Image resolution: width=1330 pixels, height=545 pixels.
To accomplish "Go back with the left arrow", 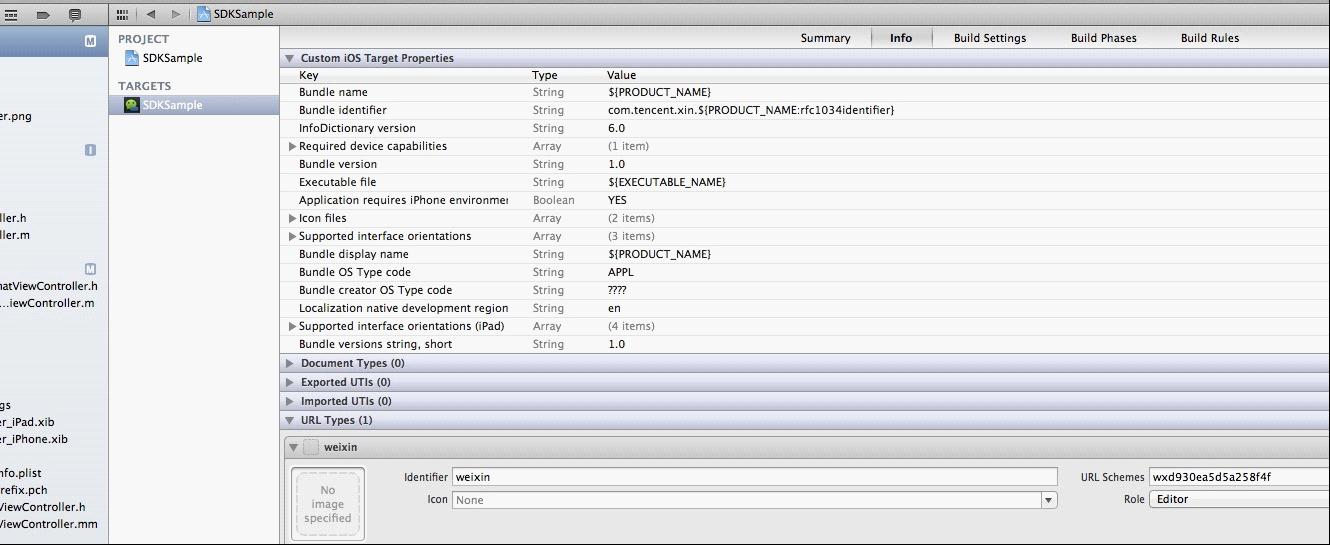I will click(151, 14).
